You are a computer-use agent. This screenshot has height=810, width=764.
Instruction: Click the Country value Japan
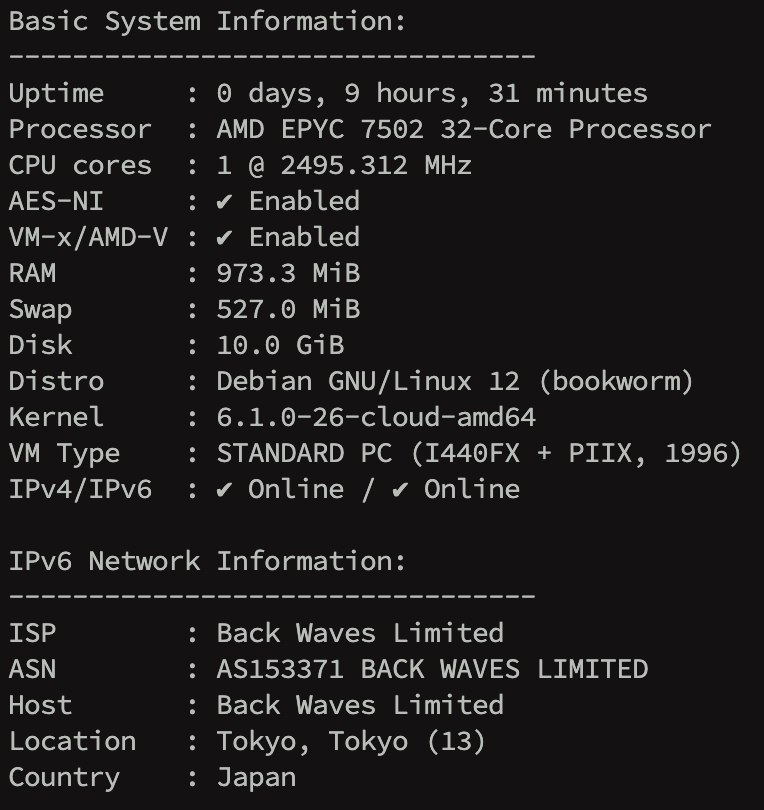[256, 777]
